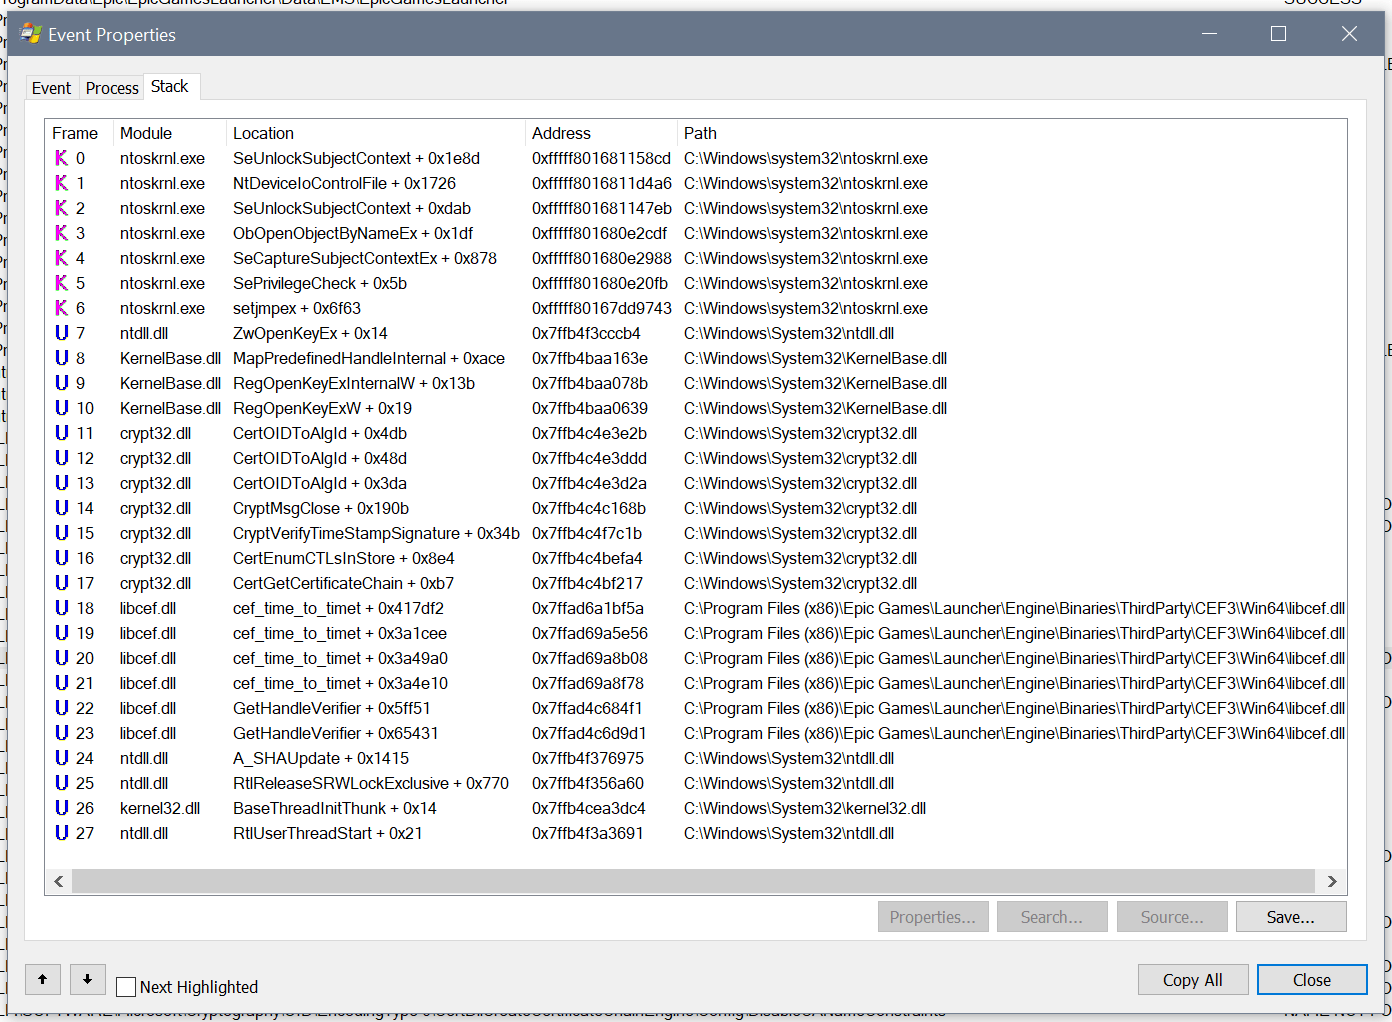This screenshot has width=1392, height=1022.
Task: Click address 0xfffff801681158cd
Action: coord(601,158)
